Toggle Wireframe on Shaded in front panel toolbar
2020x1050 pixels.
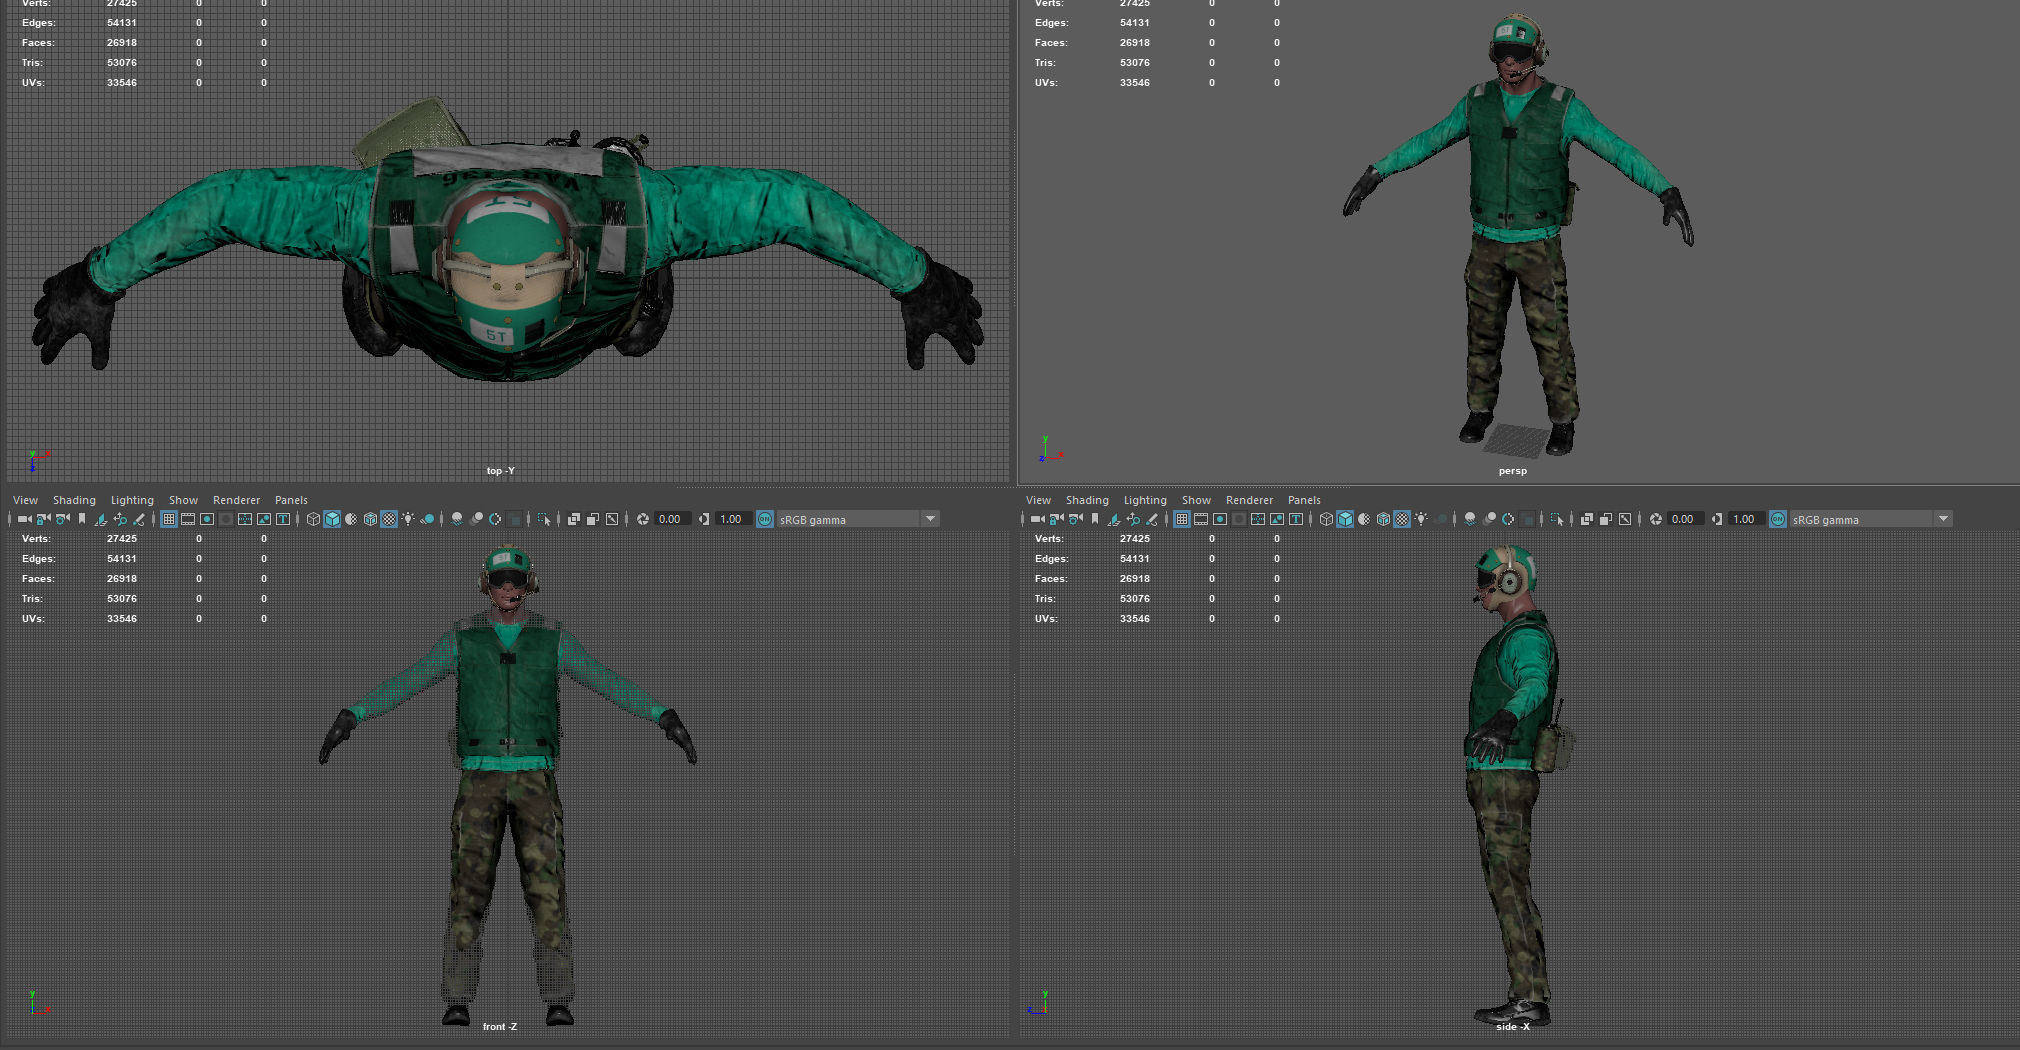(370, 519)
